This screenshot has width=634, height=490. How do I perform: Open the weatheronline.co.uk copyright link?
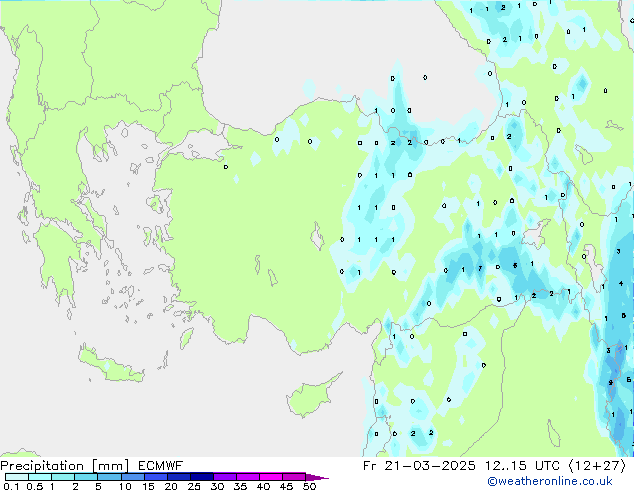tap(550, 481)
